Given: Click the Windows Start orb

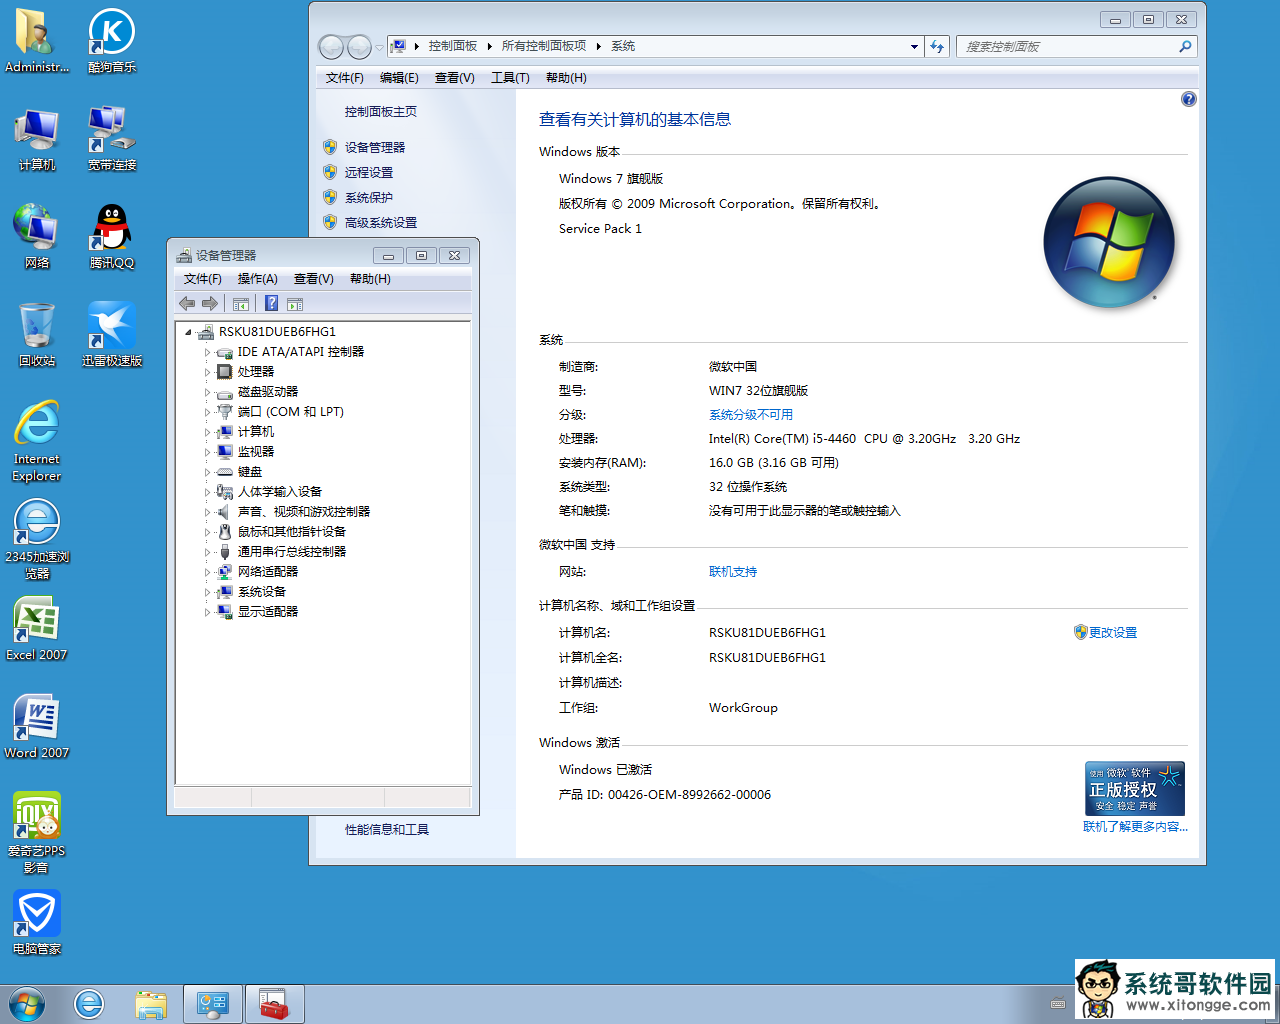Looking at the screenshot, I should click(26, 1004).
